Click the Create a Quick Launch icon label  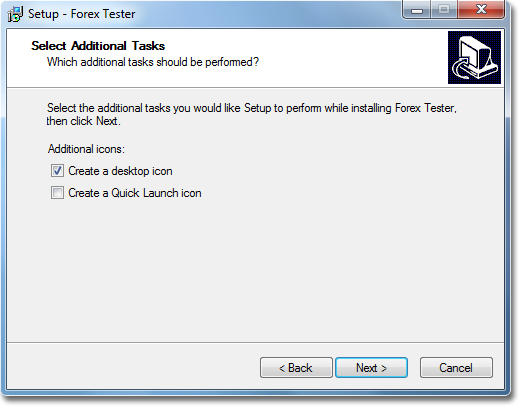coord(135,193)
